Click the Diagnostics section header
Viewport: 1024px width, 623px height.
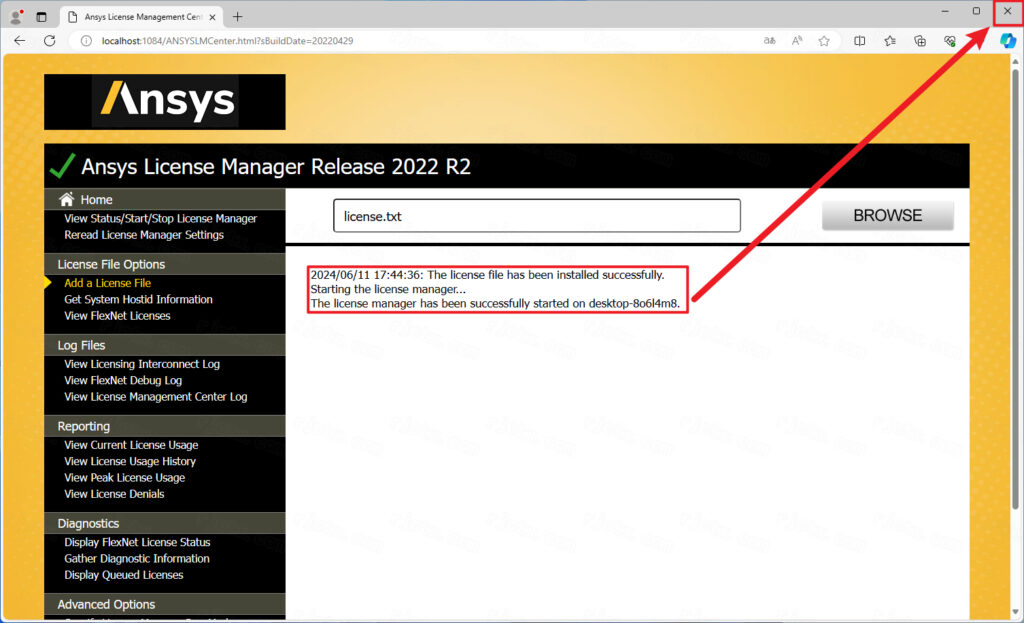(x=165, y=523)
